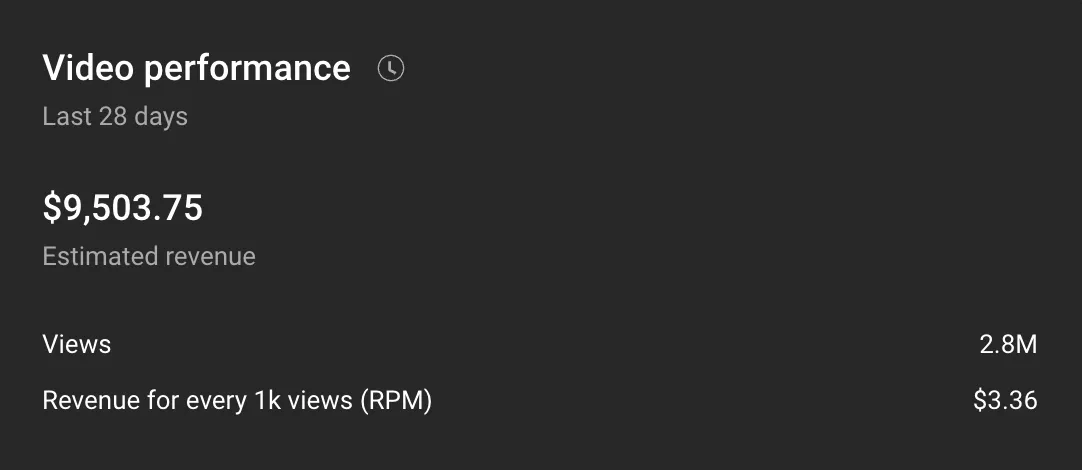Screen dimensions: 1082x470
Task: Select the dollar sign of $9,503.75
Action: tap(52, 208)
